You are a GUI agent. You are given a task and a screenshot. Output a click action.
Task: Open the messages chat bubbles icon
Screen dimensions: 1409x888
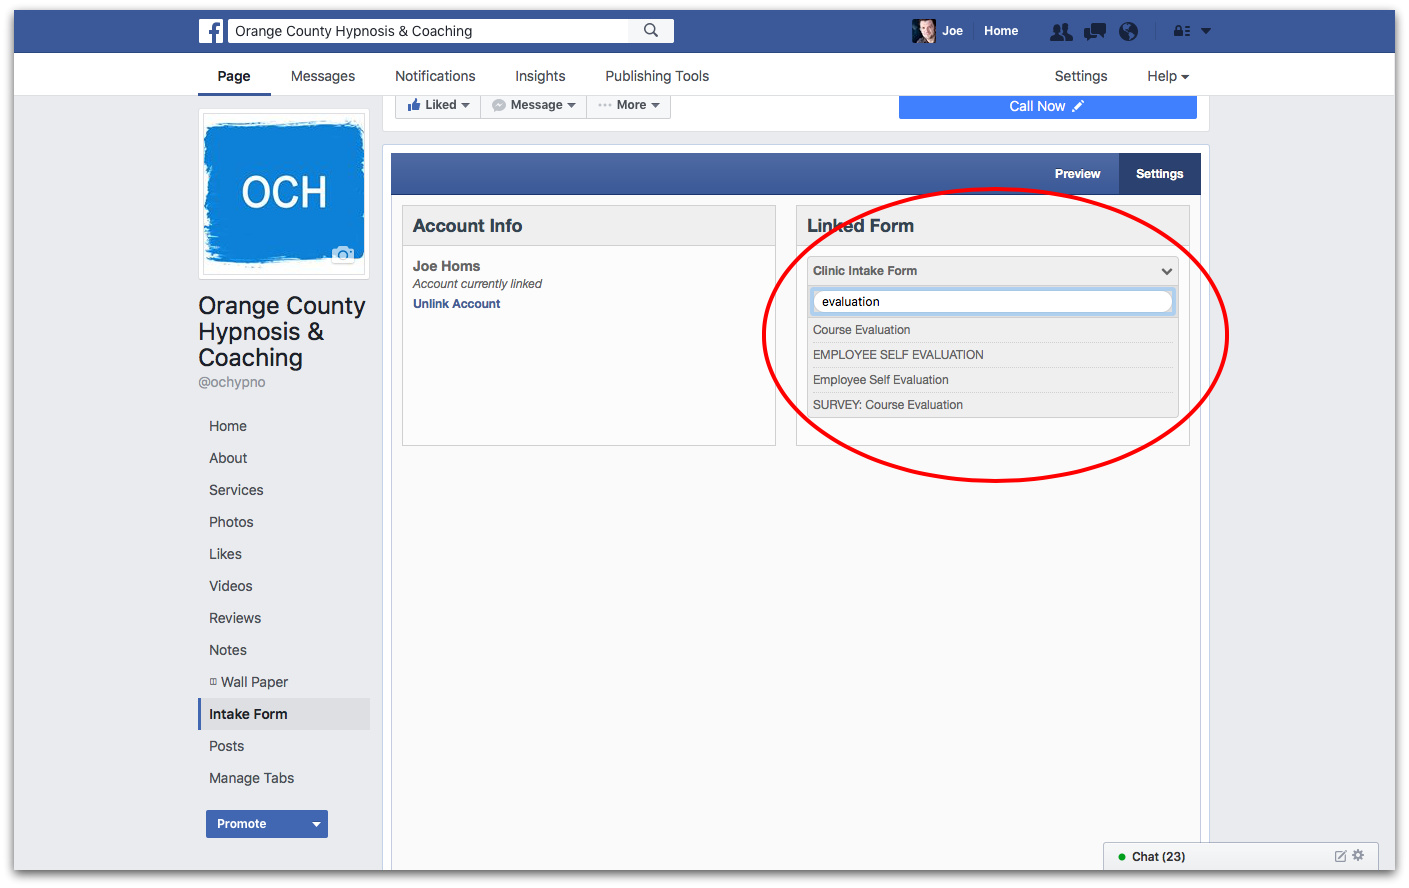(x=1095, y=32)
